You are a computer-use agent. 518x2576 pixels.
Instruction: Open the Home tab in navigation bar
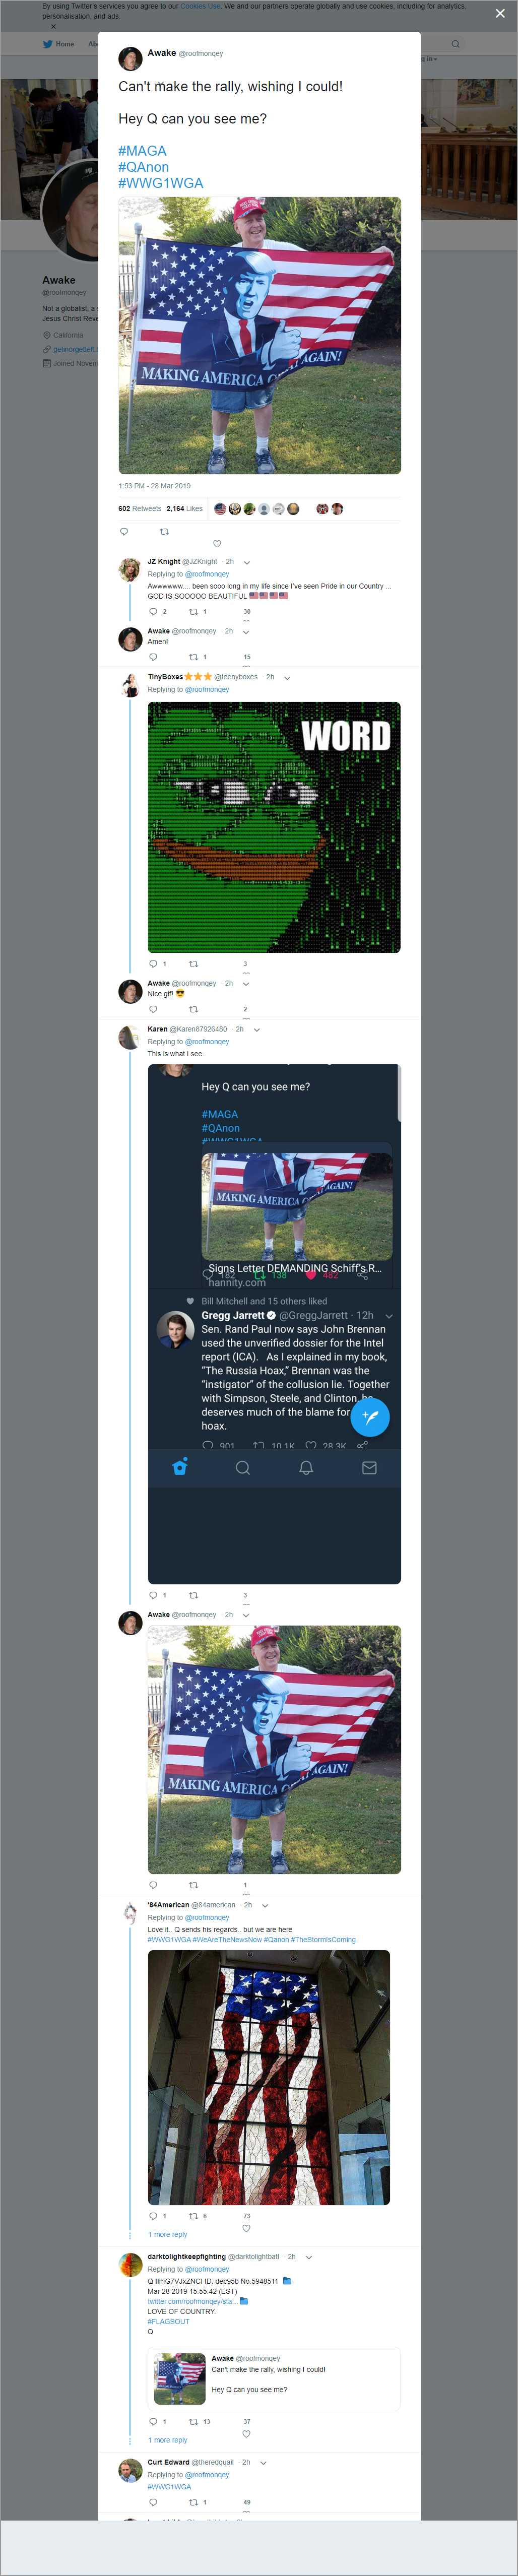pyautogui.click(x=59, y=44)
